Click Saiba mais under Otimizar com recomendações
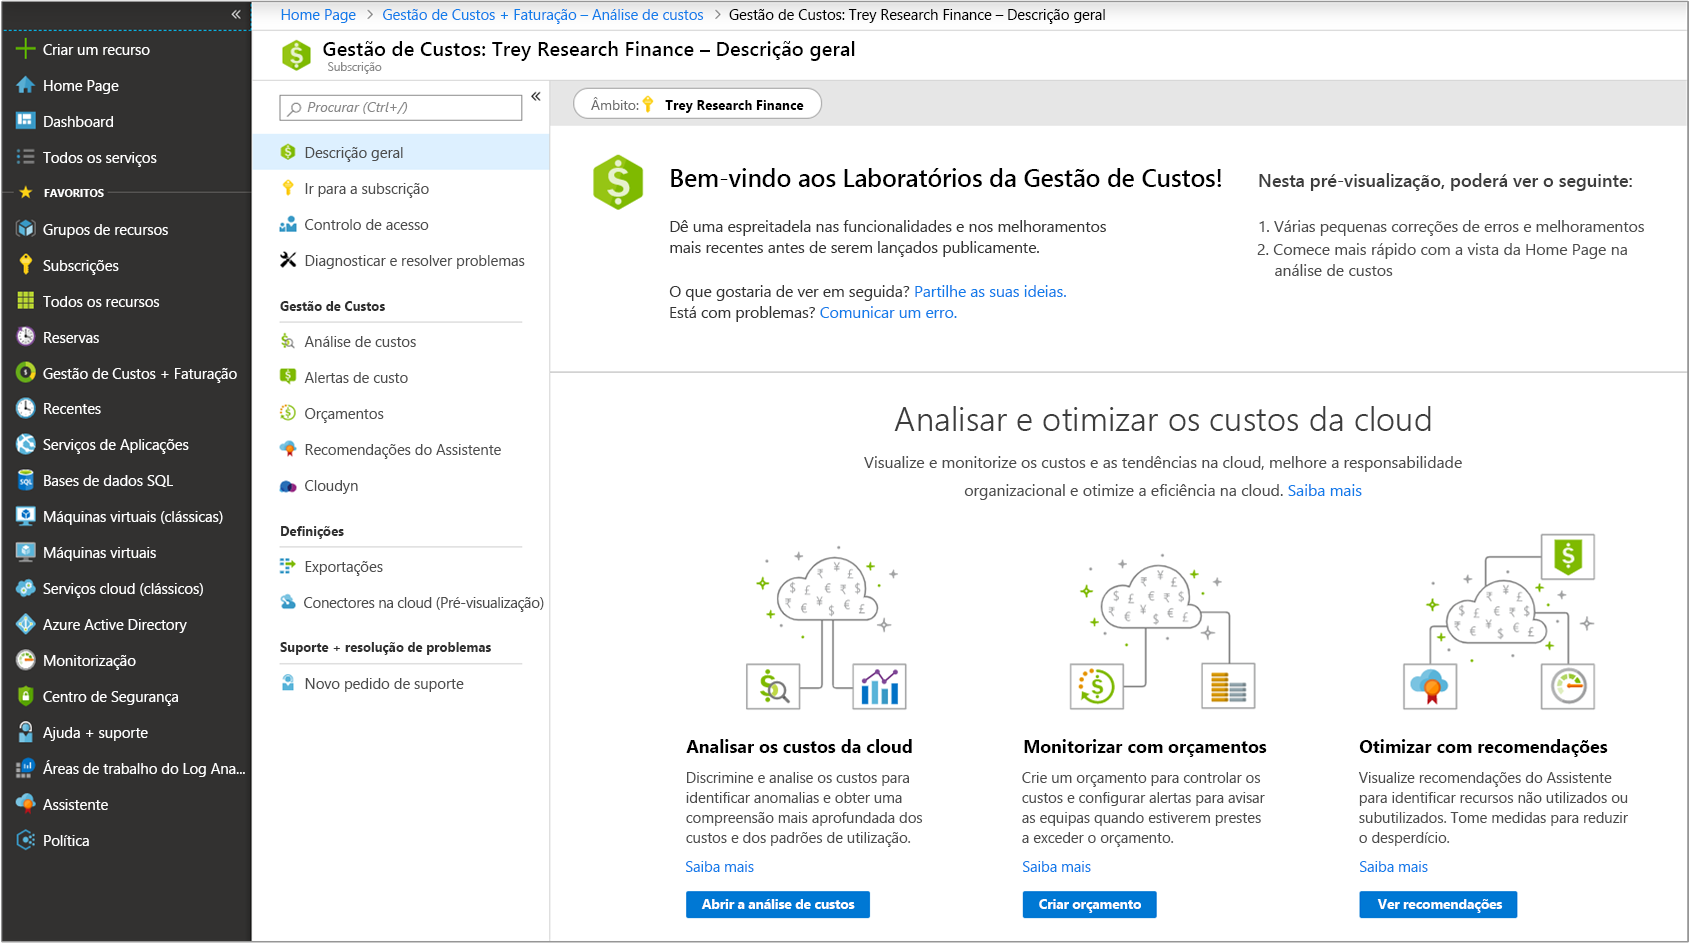Image resolution: width=1690 pixels, height=943 pixels. tap(1393, 866)
